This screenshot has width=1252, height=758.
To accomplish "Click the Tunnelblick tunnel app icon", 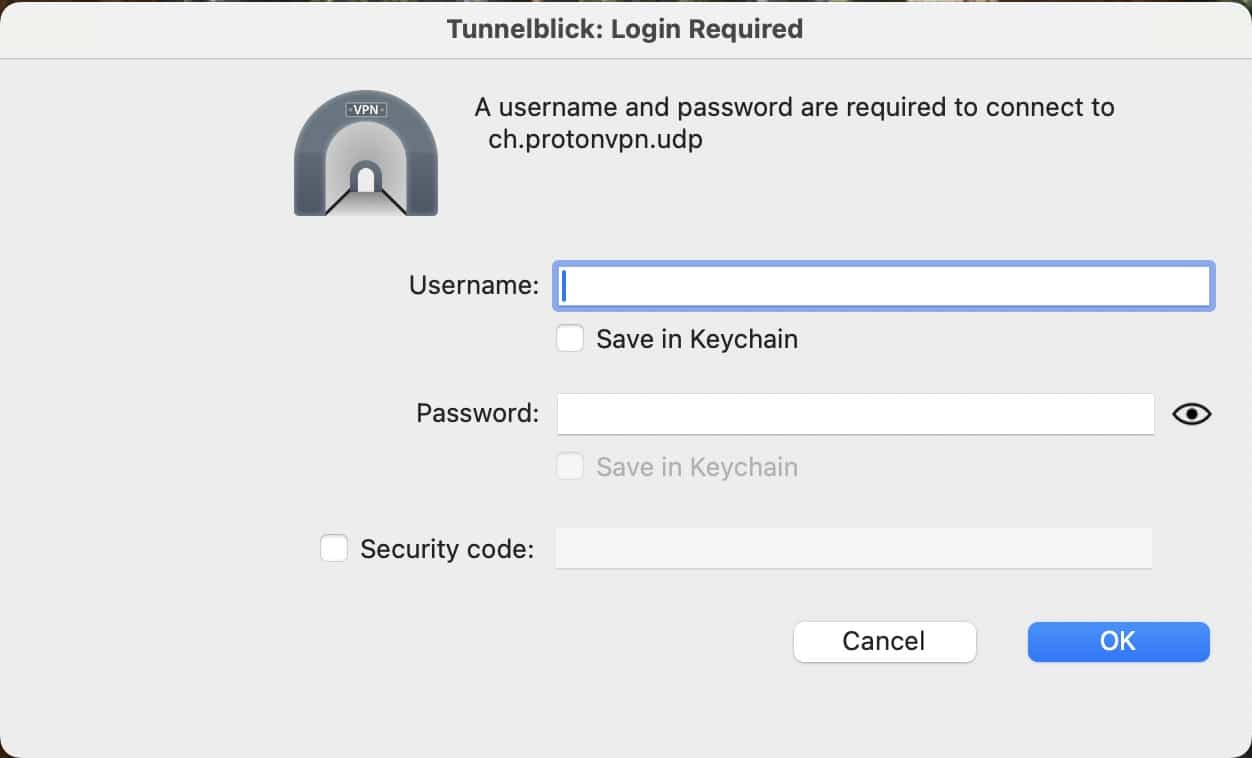I will [366, 153].
